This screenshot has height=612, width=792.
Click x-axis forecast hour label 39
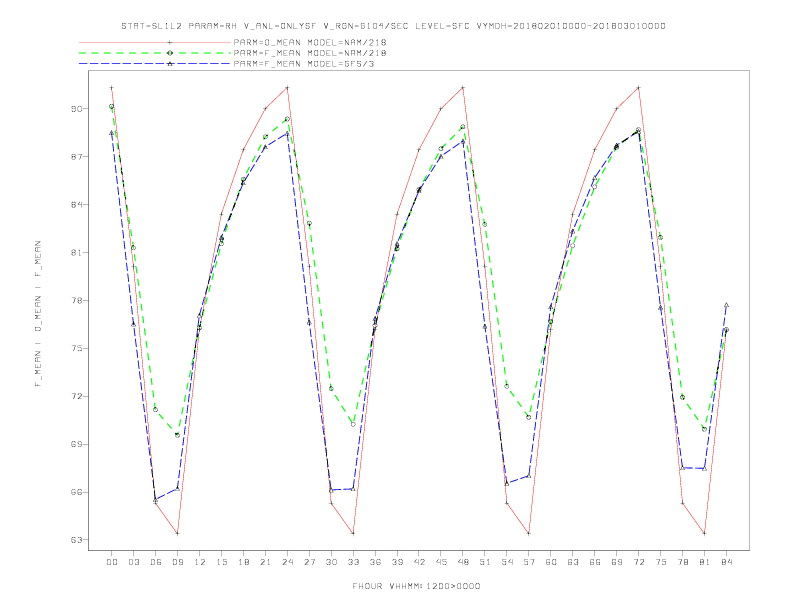click(398, 562)
